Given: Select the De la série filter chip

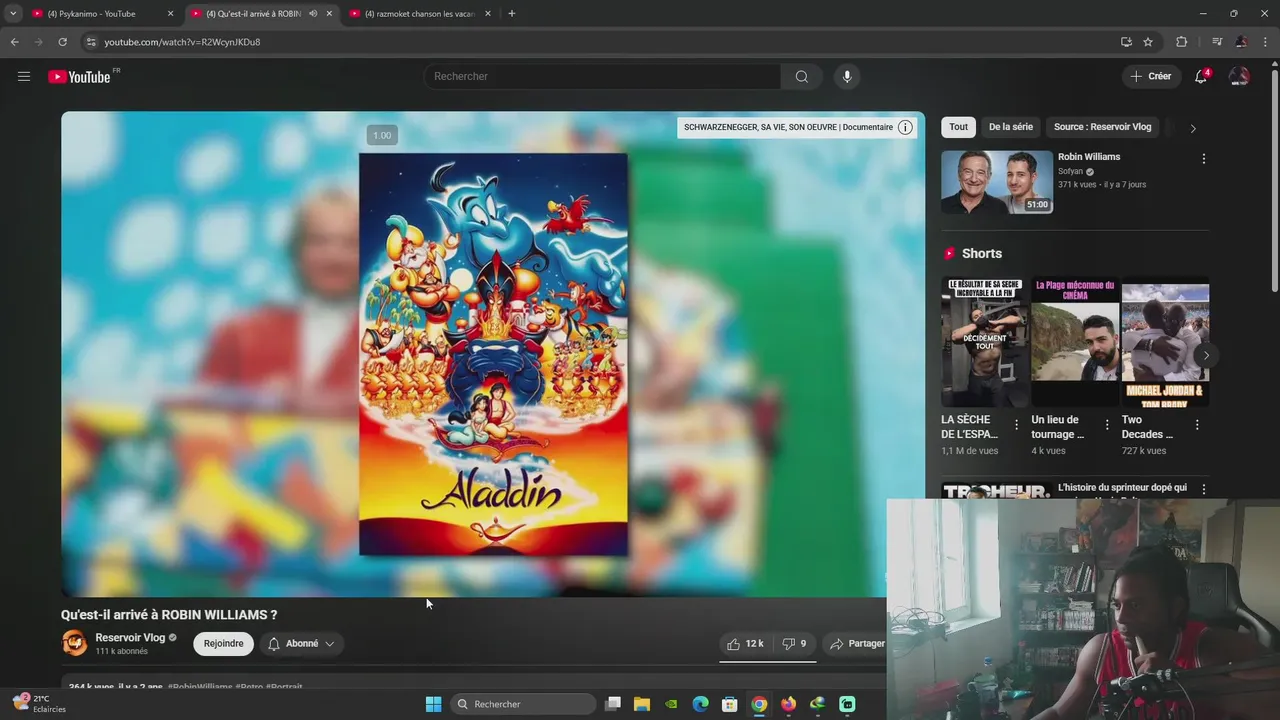Looking at the screenshot, I should (x=1010, y=127).
